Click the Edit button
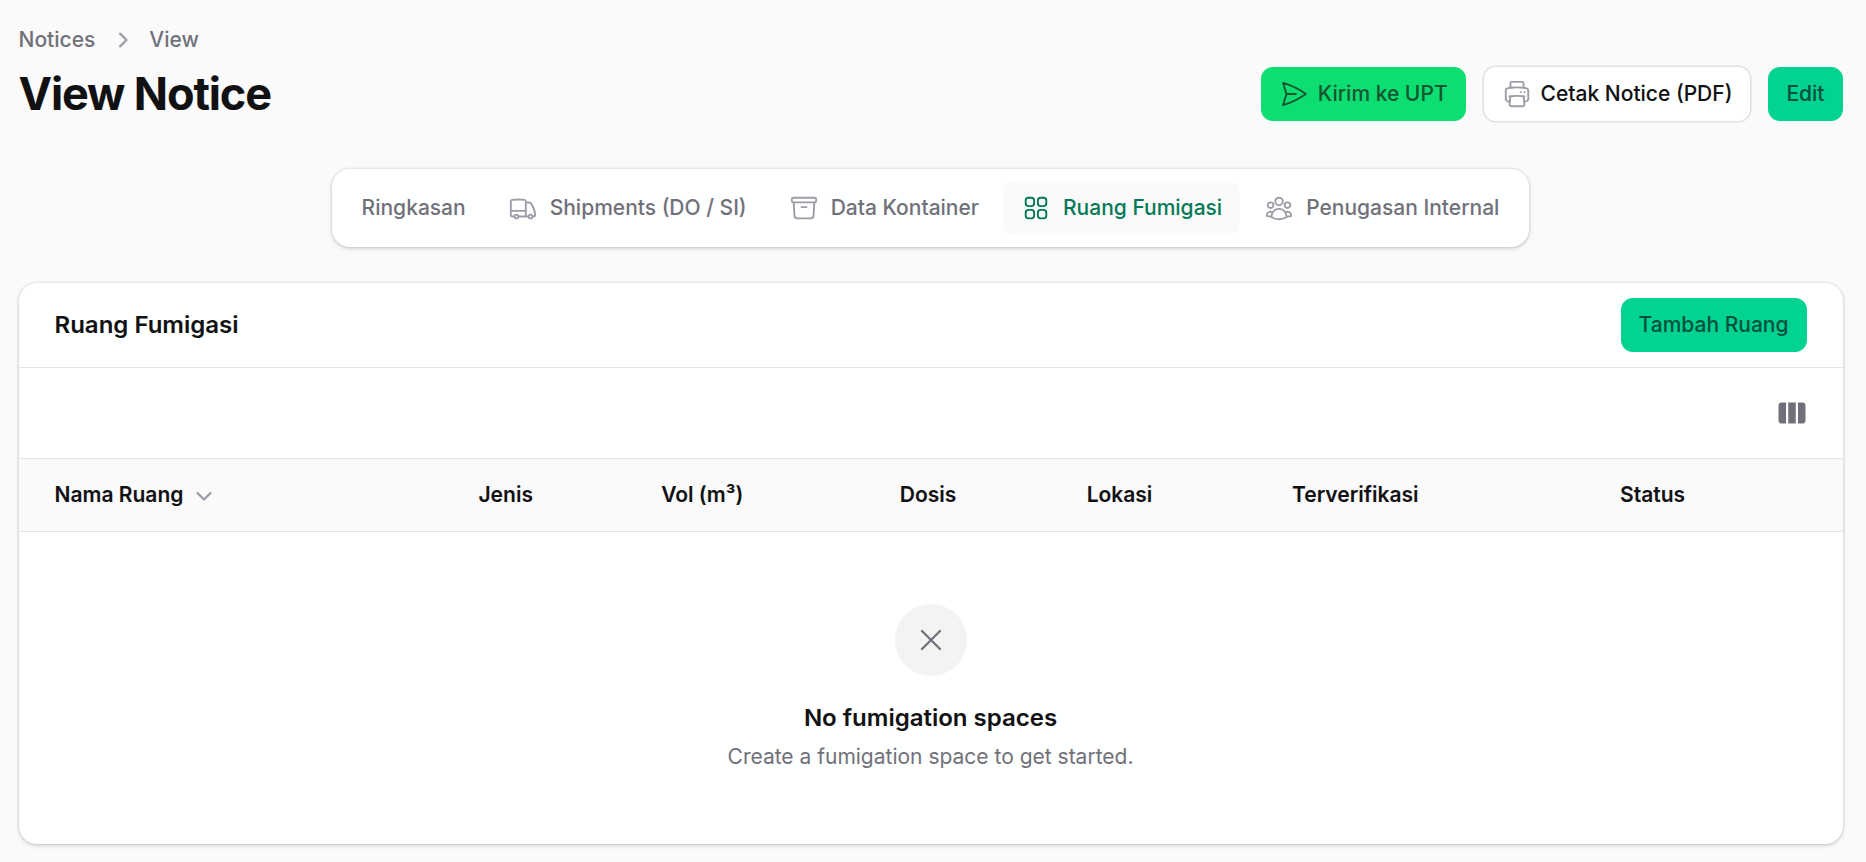Viewport: 1866px width, 862px height. pyautogui.click(x=1805, y=94)
